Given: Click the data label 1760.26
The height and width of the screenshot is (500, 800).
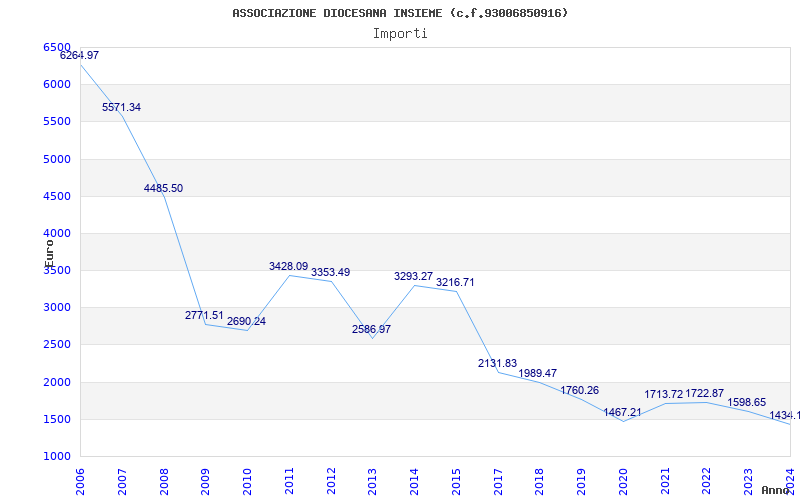Looking at the screenshot, I should (580, 390).
